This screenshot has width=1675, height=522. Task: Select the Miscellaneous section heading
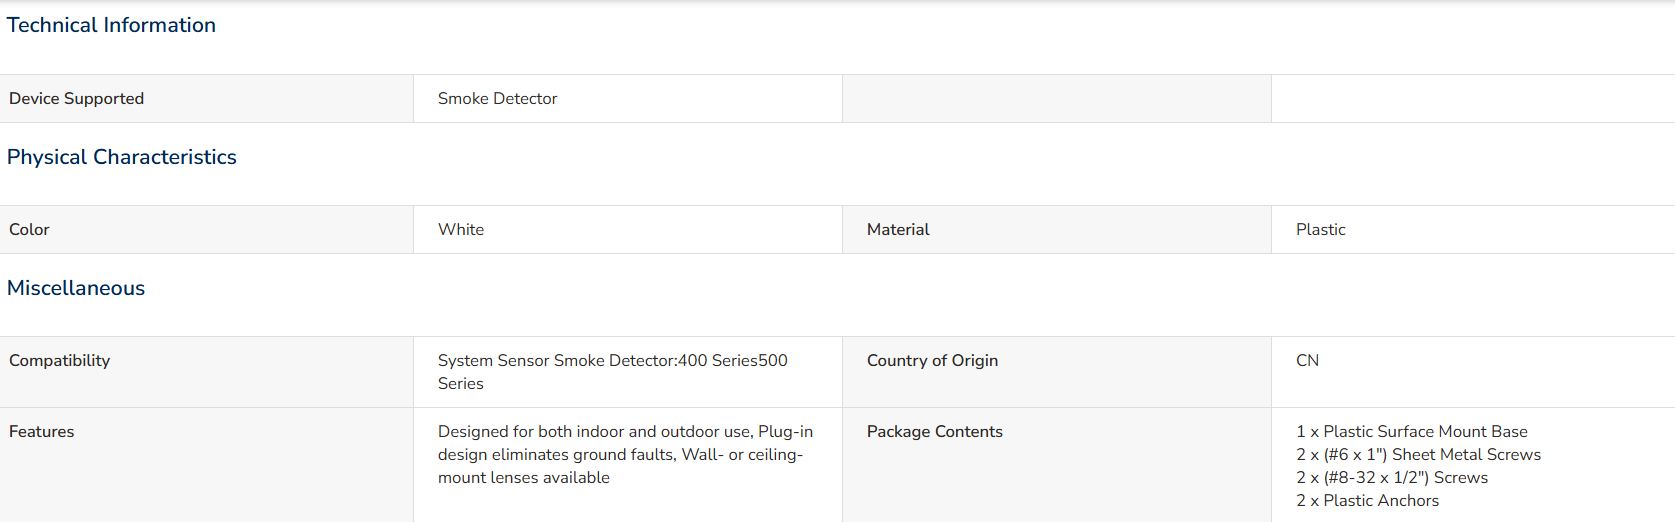click(76, 288)
